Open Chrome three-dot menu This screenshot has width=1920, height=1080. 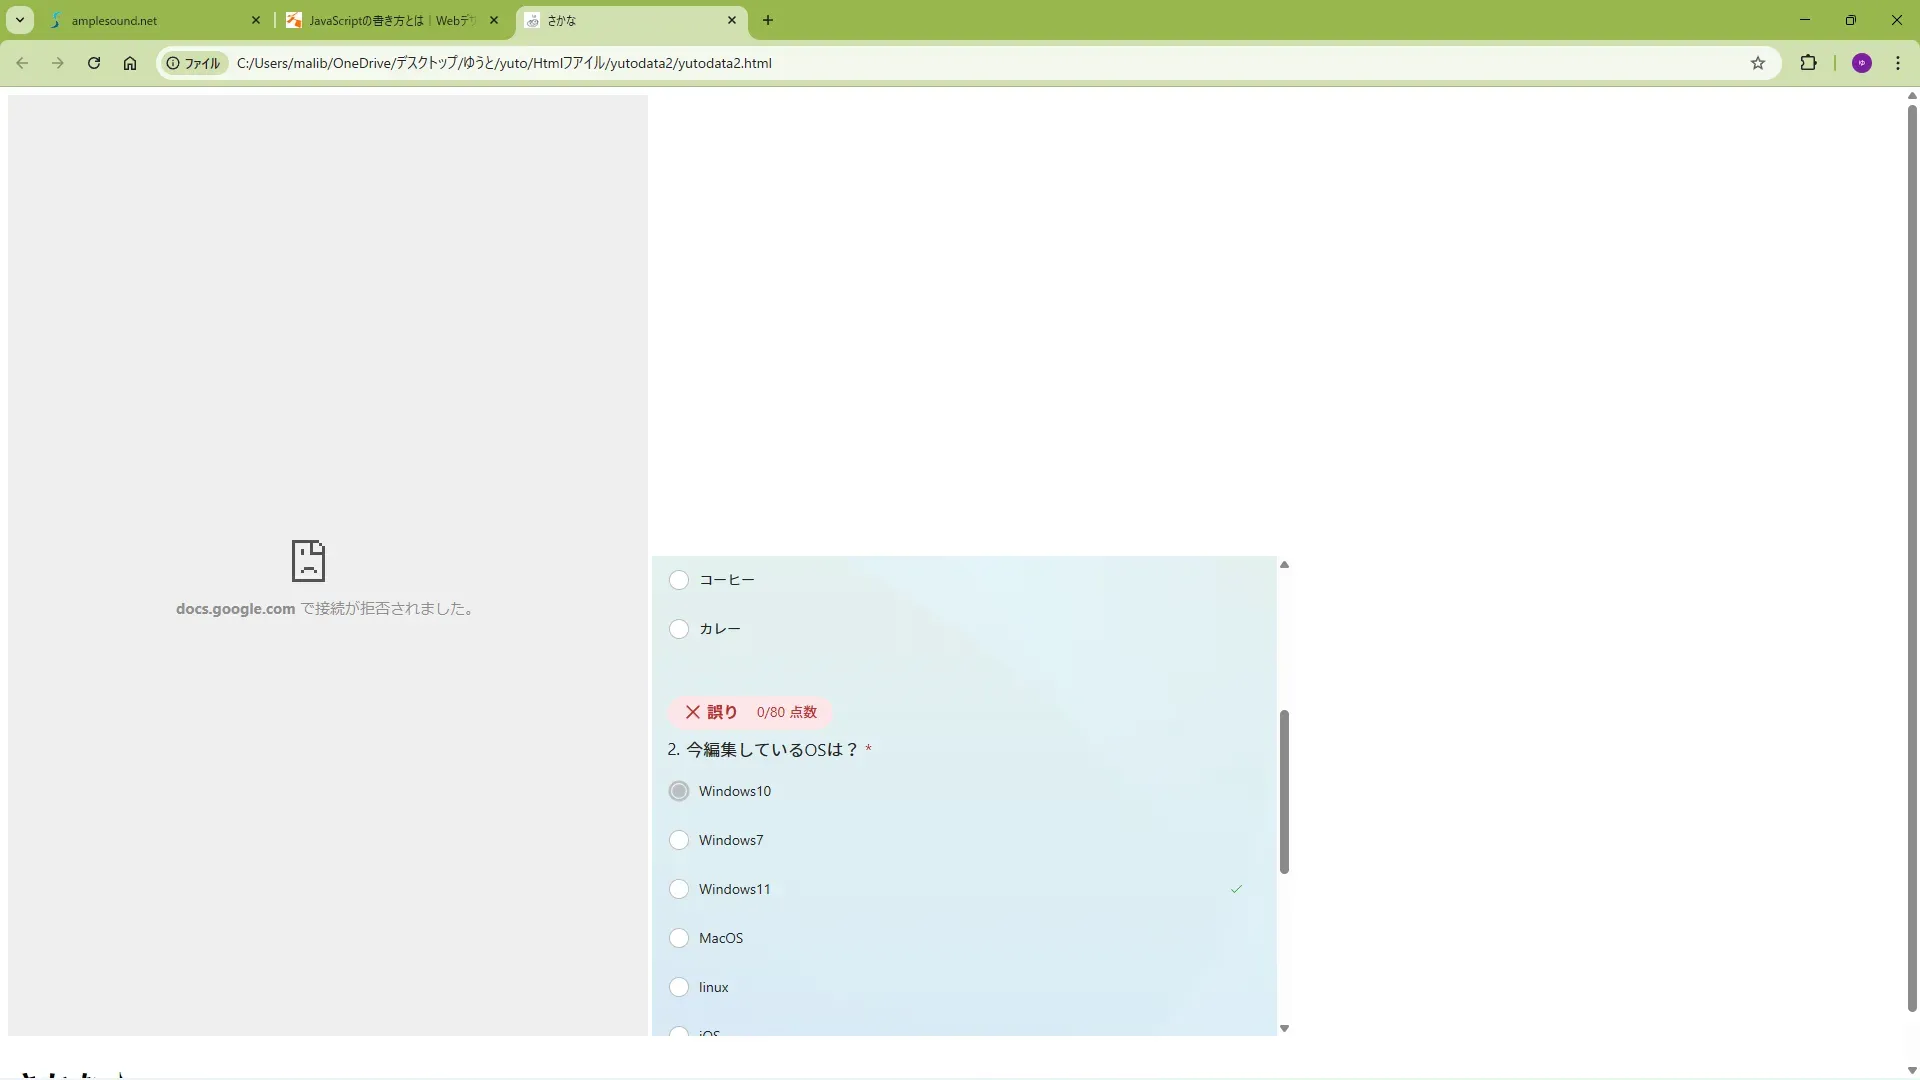(x=1897, y=63)
